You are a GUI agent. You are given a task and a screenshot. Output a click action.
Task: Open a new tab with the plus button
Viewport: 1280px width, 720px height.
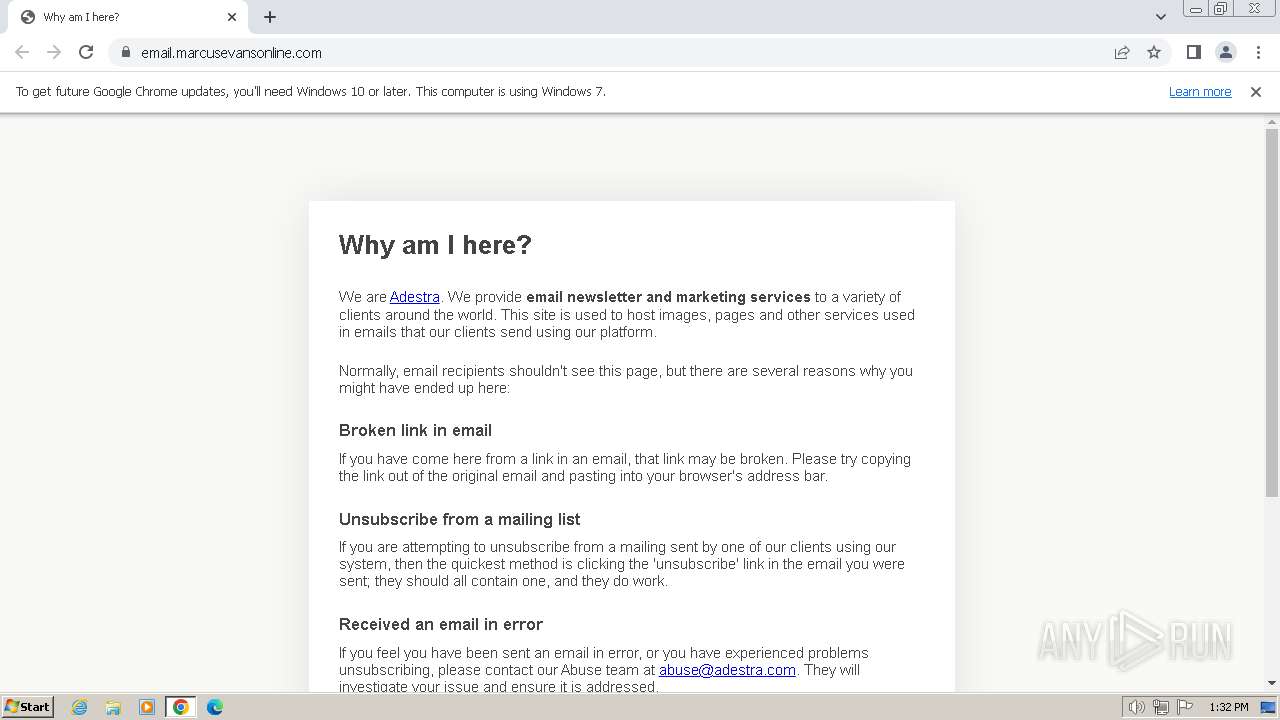pos(270,17)
